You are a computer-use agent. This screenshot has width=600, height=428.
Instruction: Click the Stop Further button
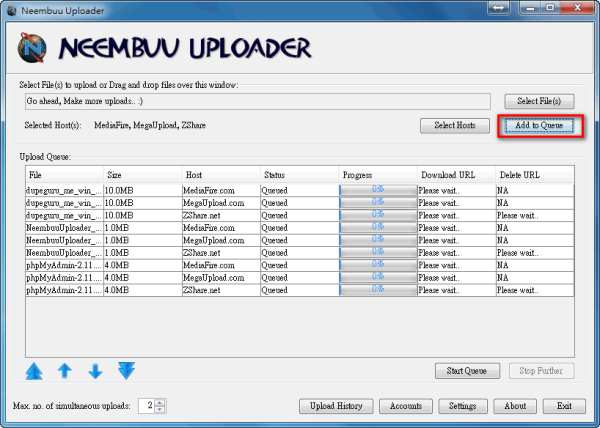coord(541,371)
